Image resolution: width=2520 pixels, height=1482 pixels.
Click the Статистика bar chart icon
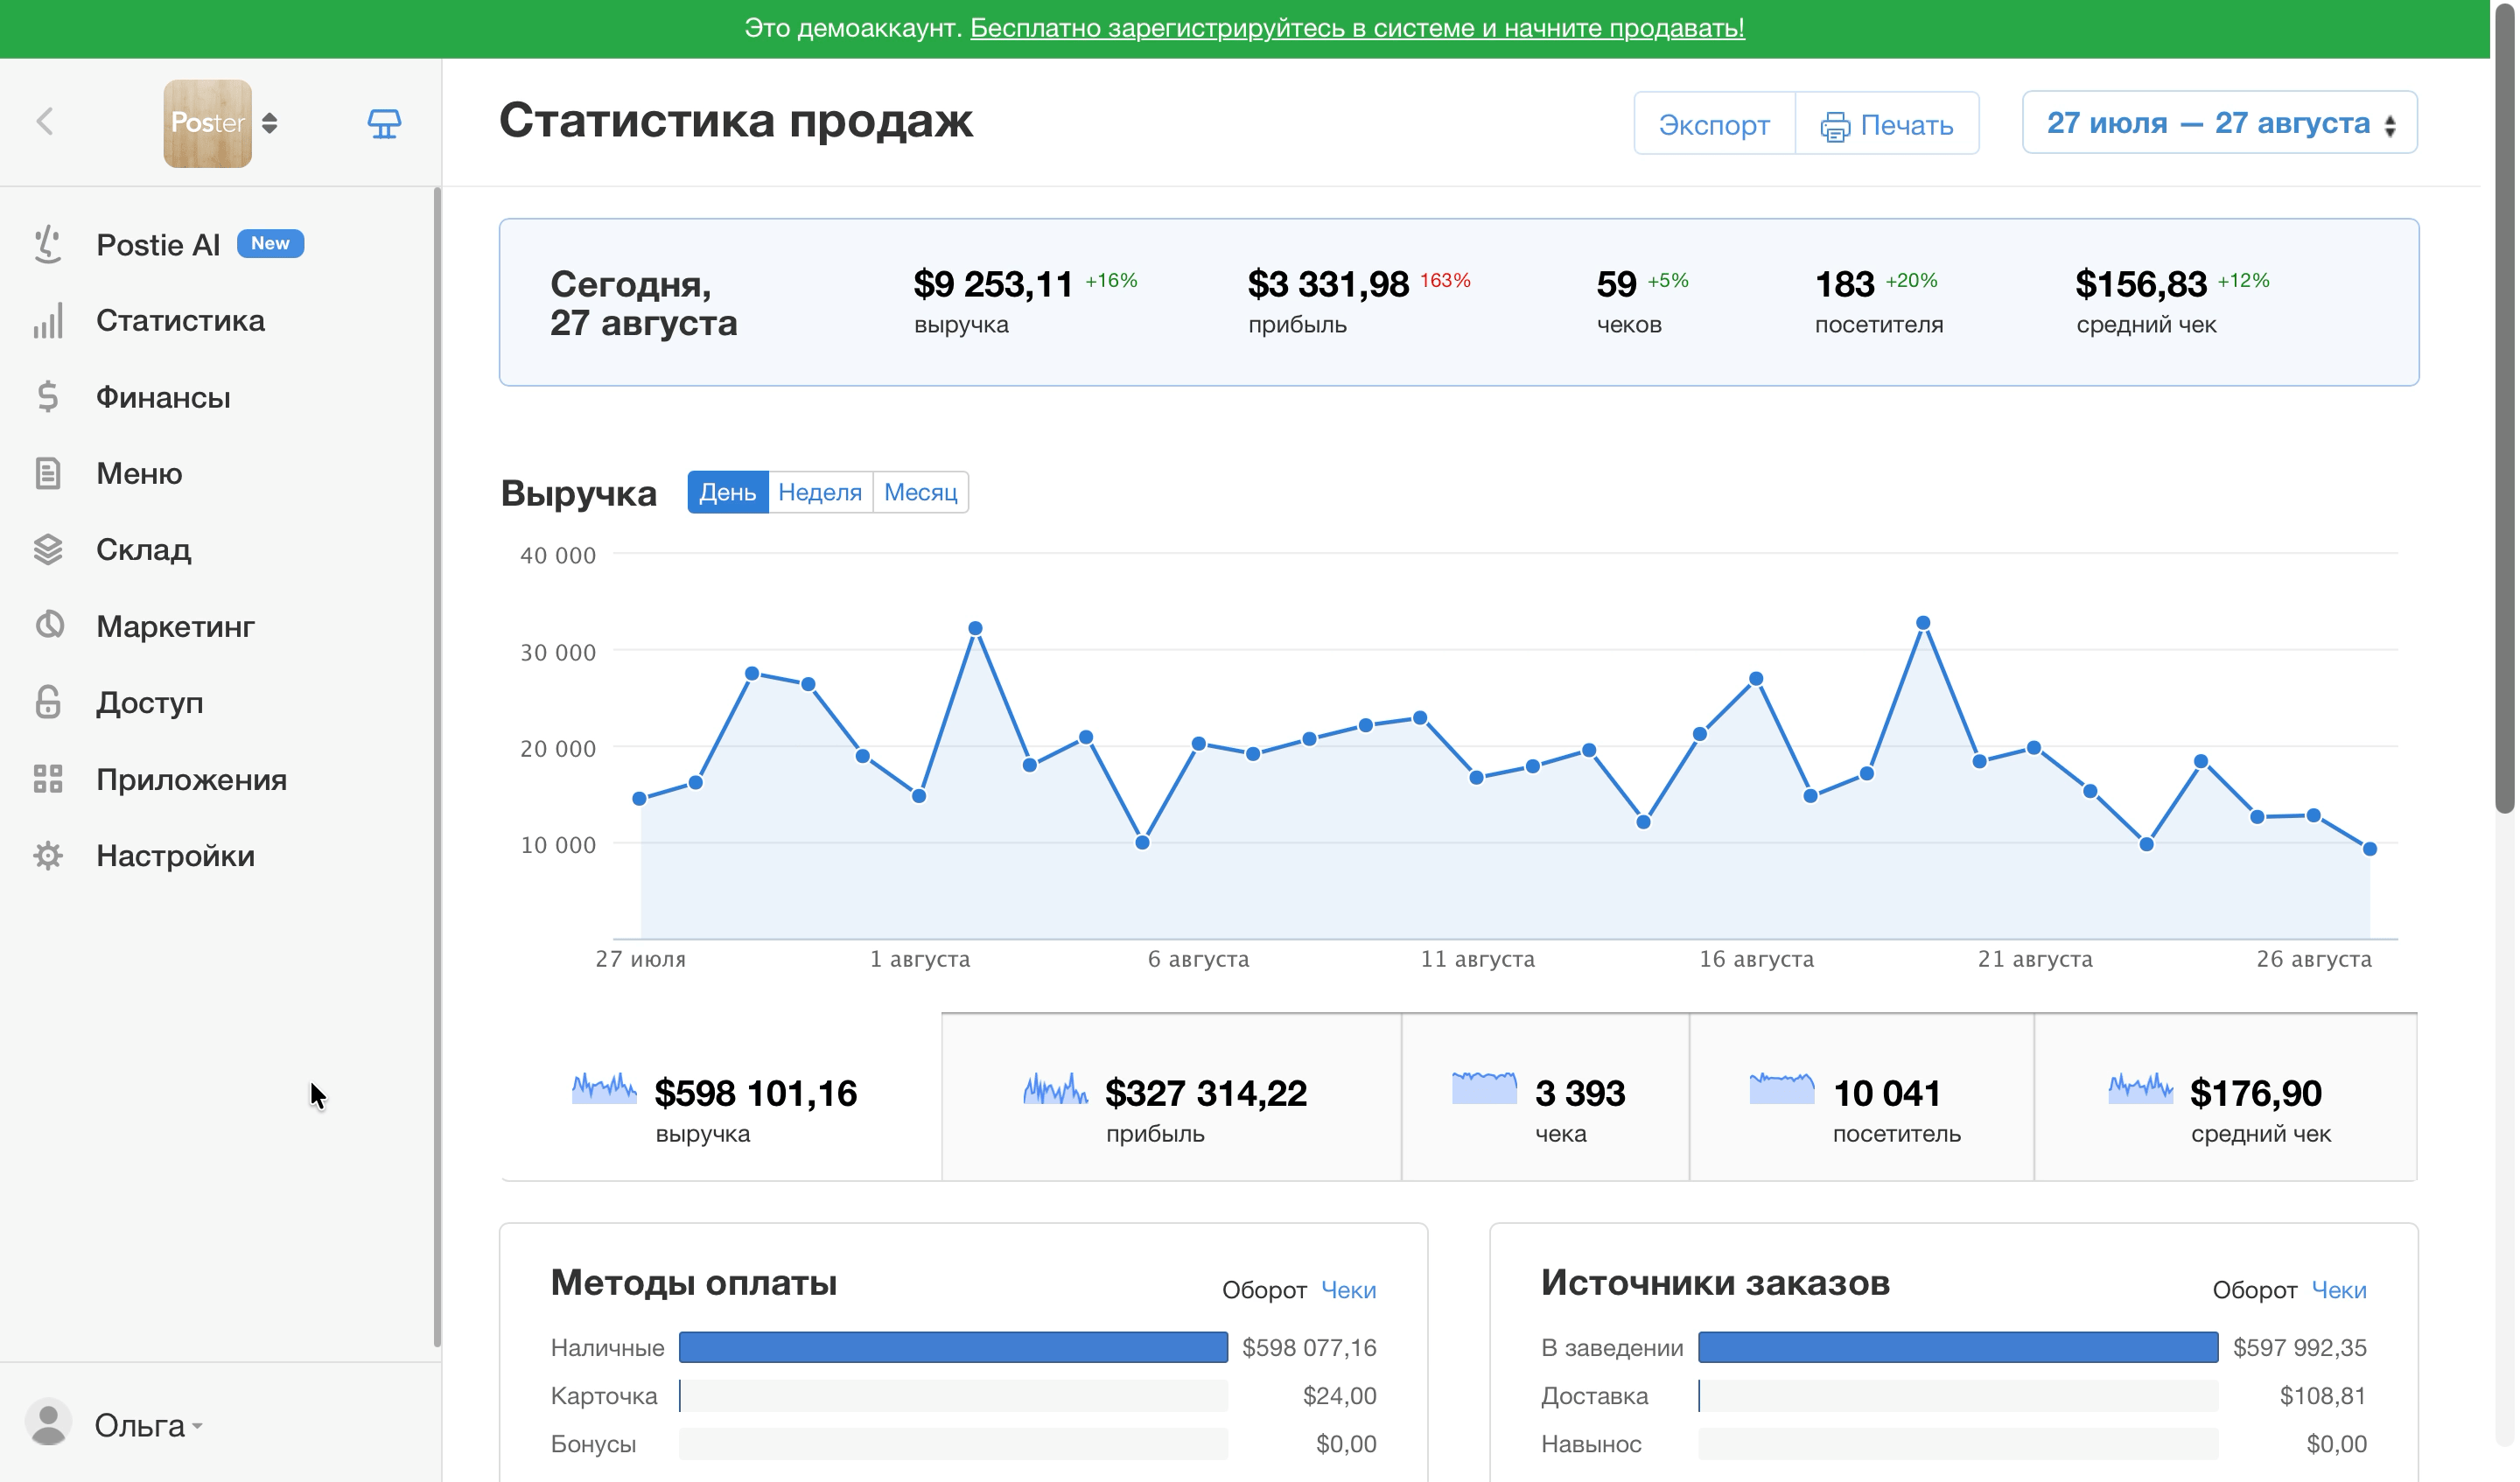pyautogui.click(x=48, y=321)
